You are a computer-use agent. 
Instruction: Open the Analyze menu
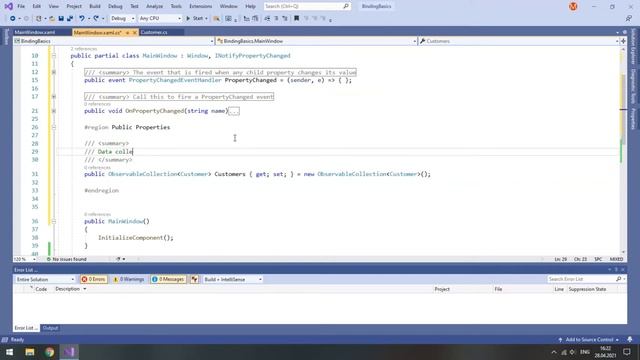point(154,6)
